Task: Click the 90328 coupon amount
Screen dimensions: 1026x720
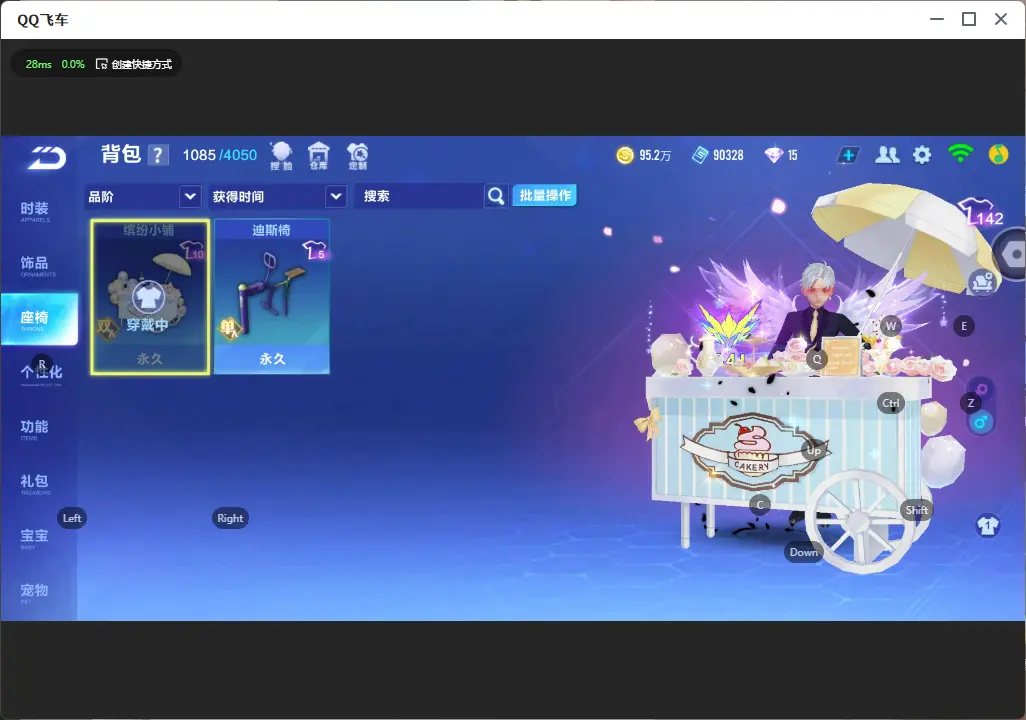Action: tap(728, 155)
